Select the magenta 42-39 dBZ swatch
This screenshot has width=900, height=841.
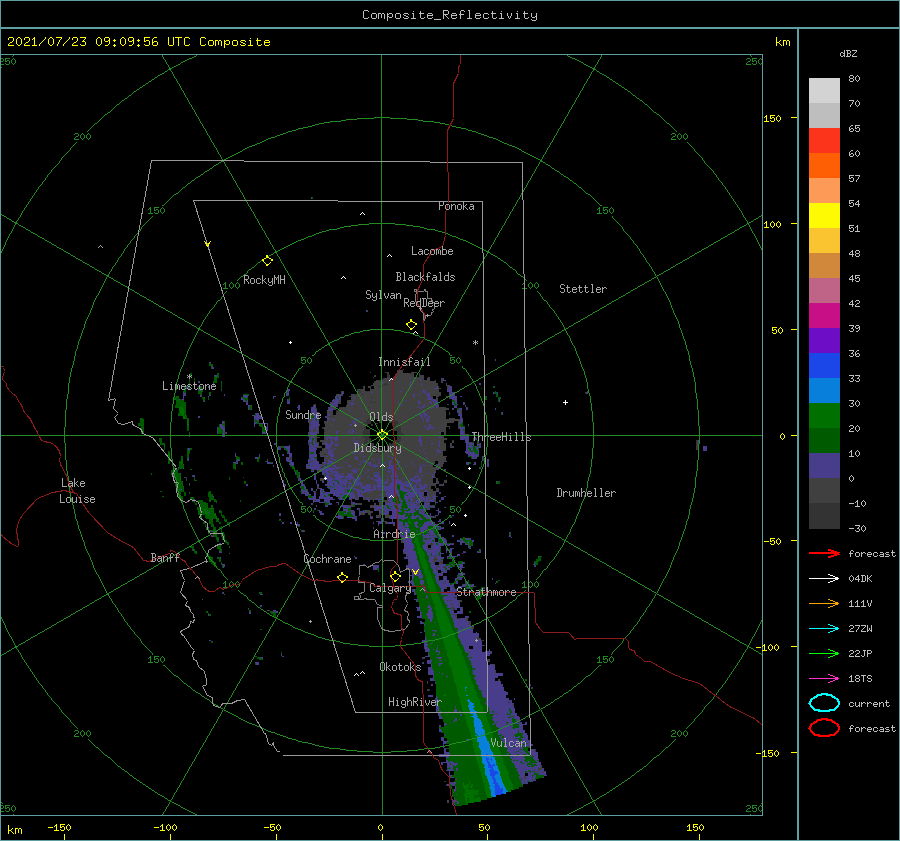824,315
